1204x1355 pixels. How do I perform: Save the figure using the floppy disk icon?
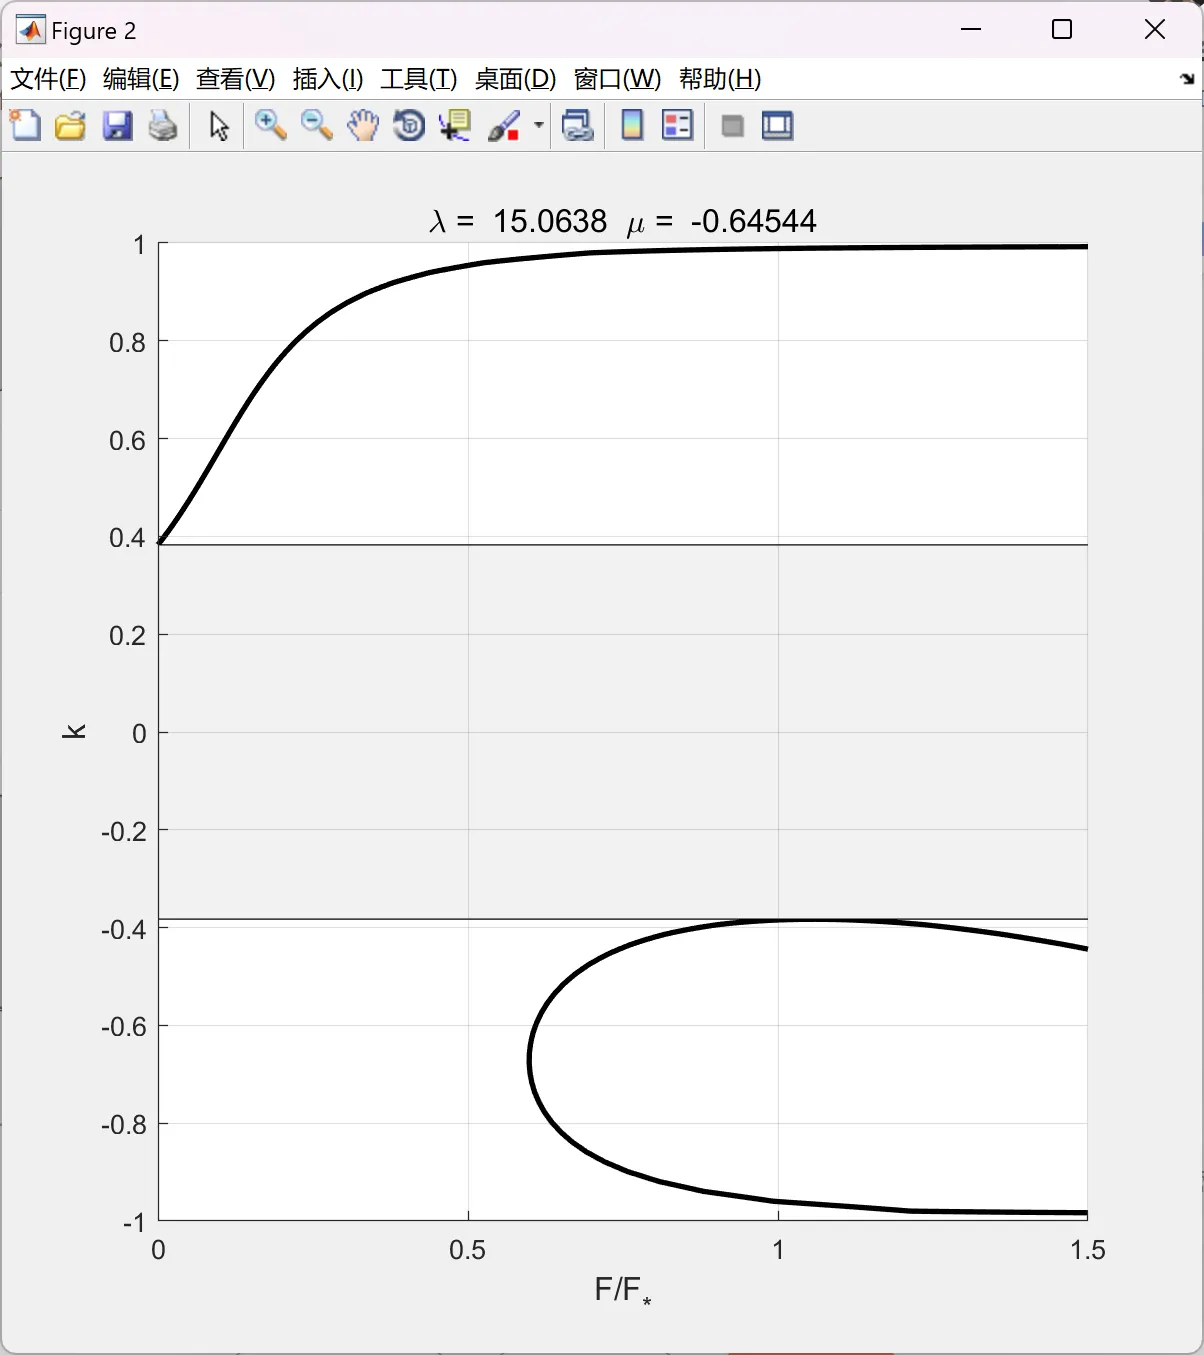click(117, 126)
